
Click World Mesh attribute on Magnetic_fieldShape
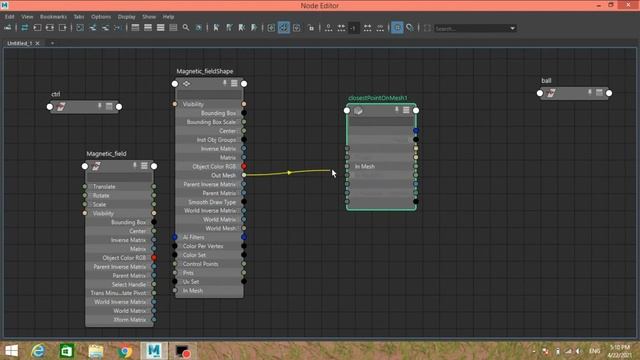click(220, 228)
